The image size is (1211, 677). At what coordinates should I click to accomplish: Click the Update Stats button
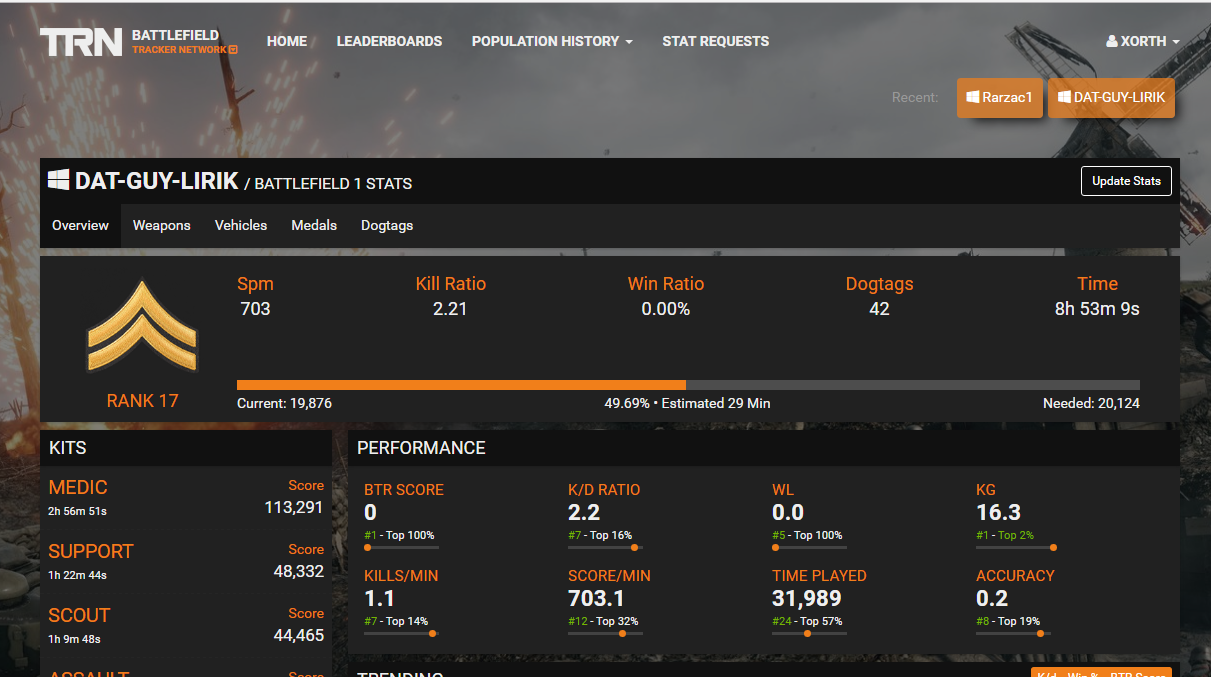(1126, 181)
